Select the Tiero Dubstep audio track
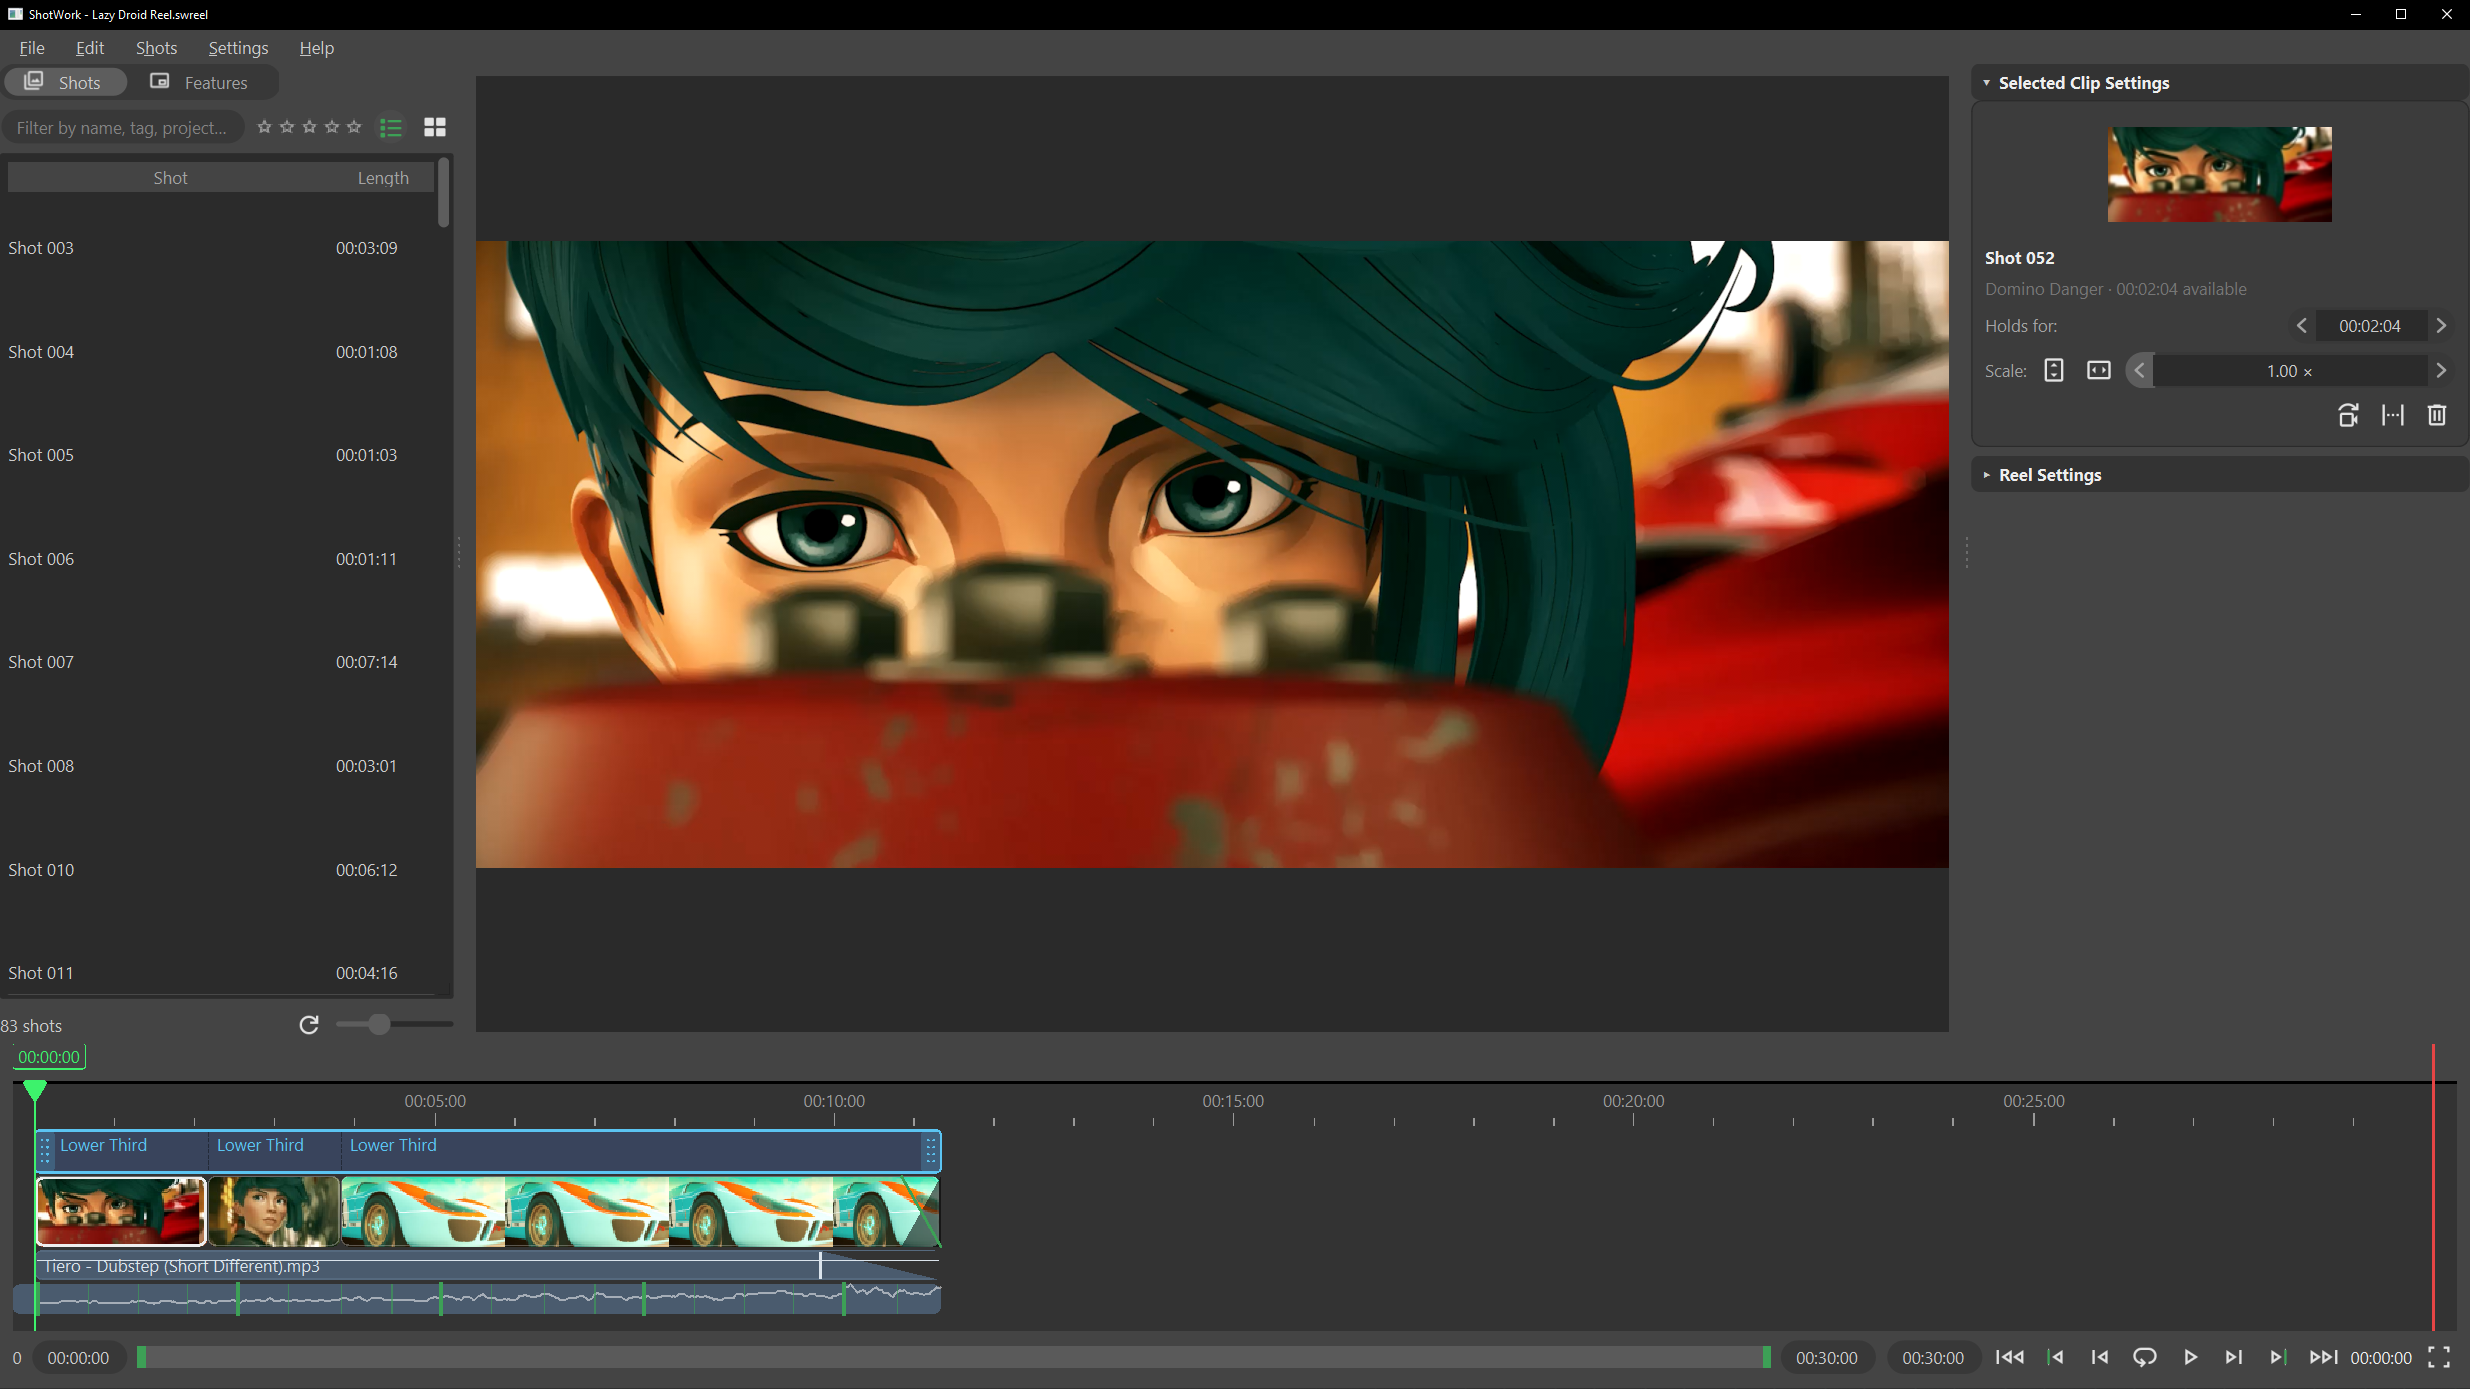2470x1389 pixels. tap(488, 1266)
